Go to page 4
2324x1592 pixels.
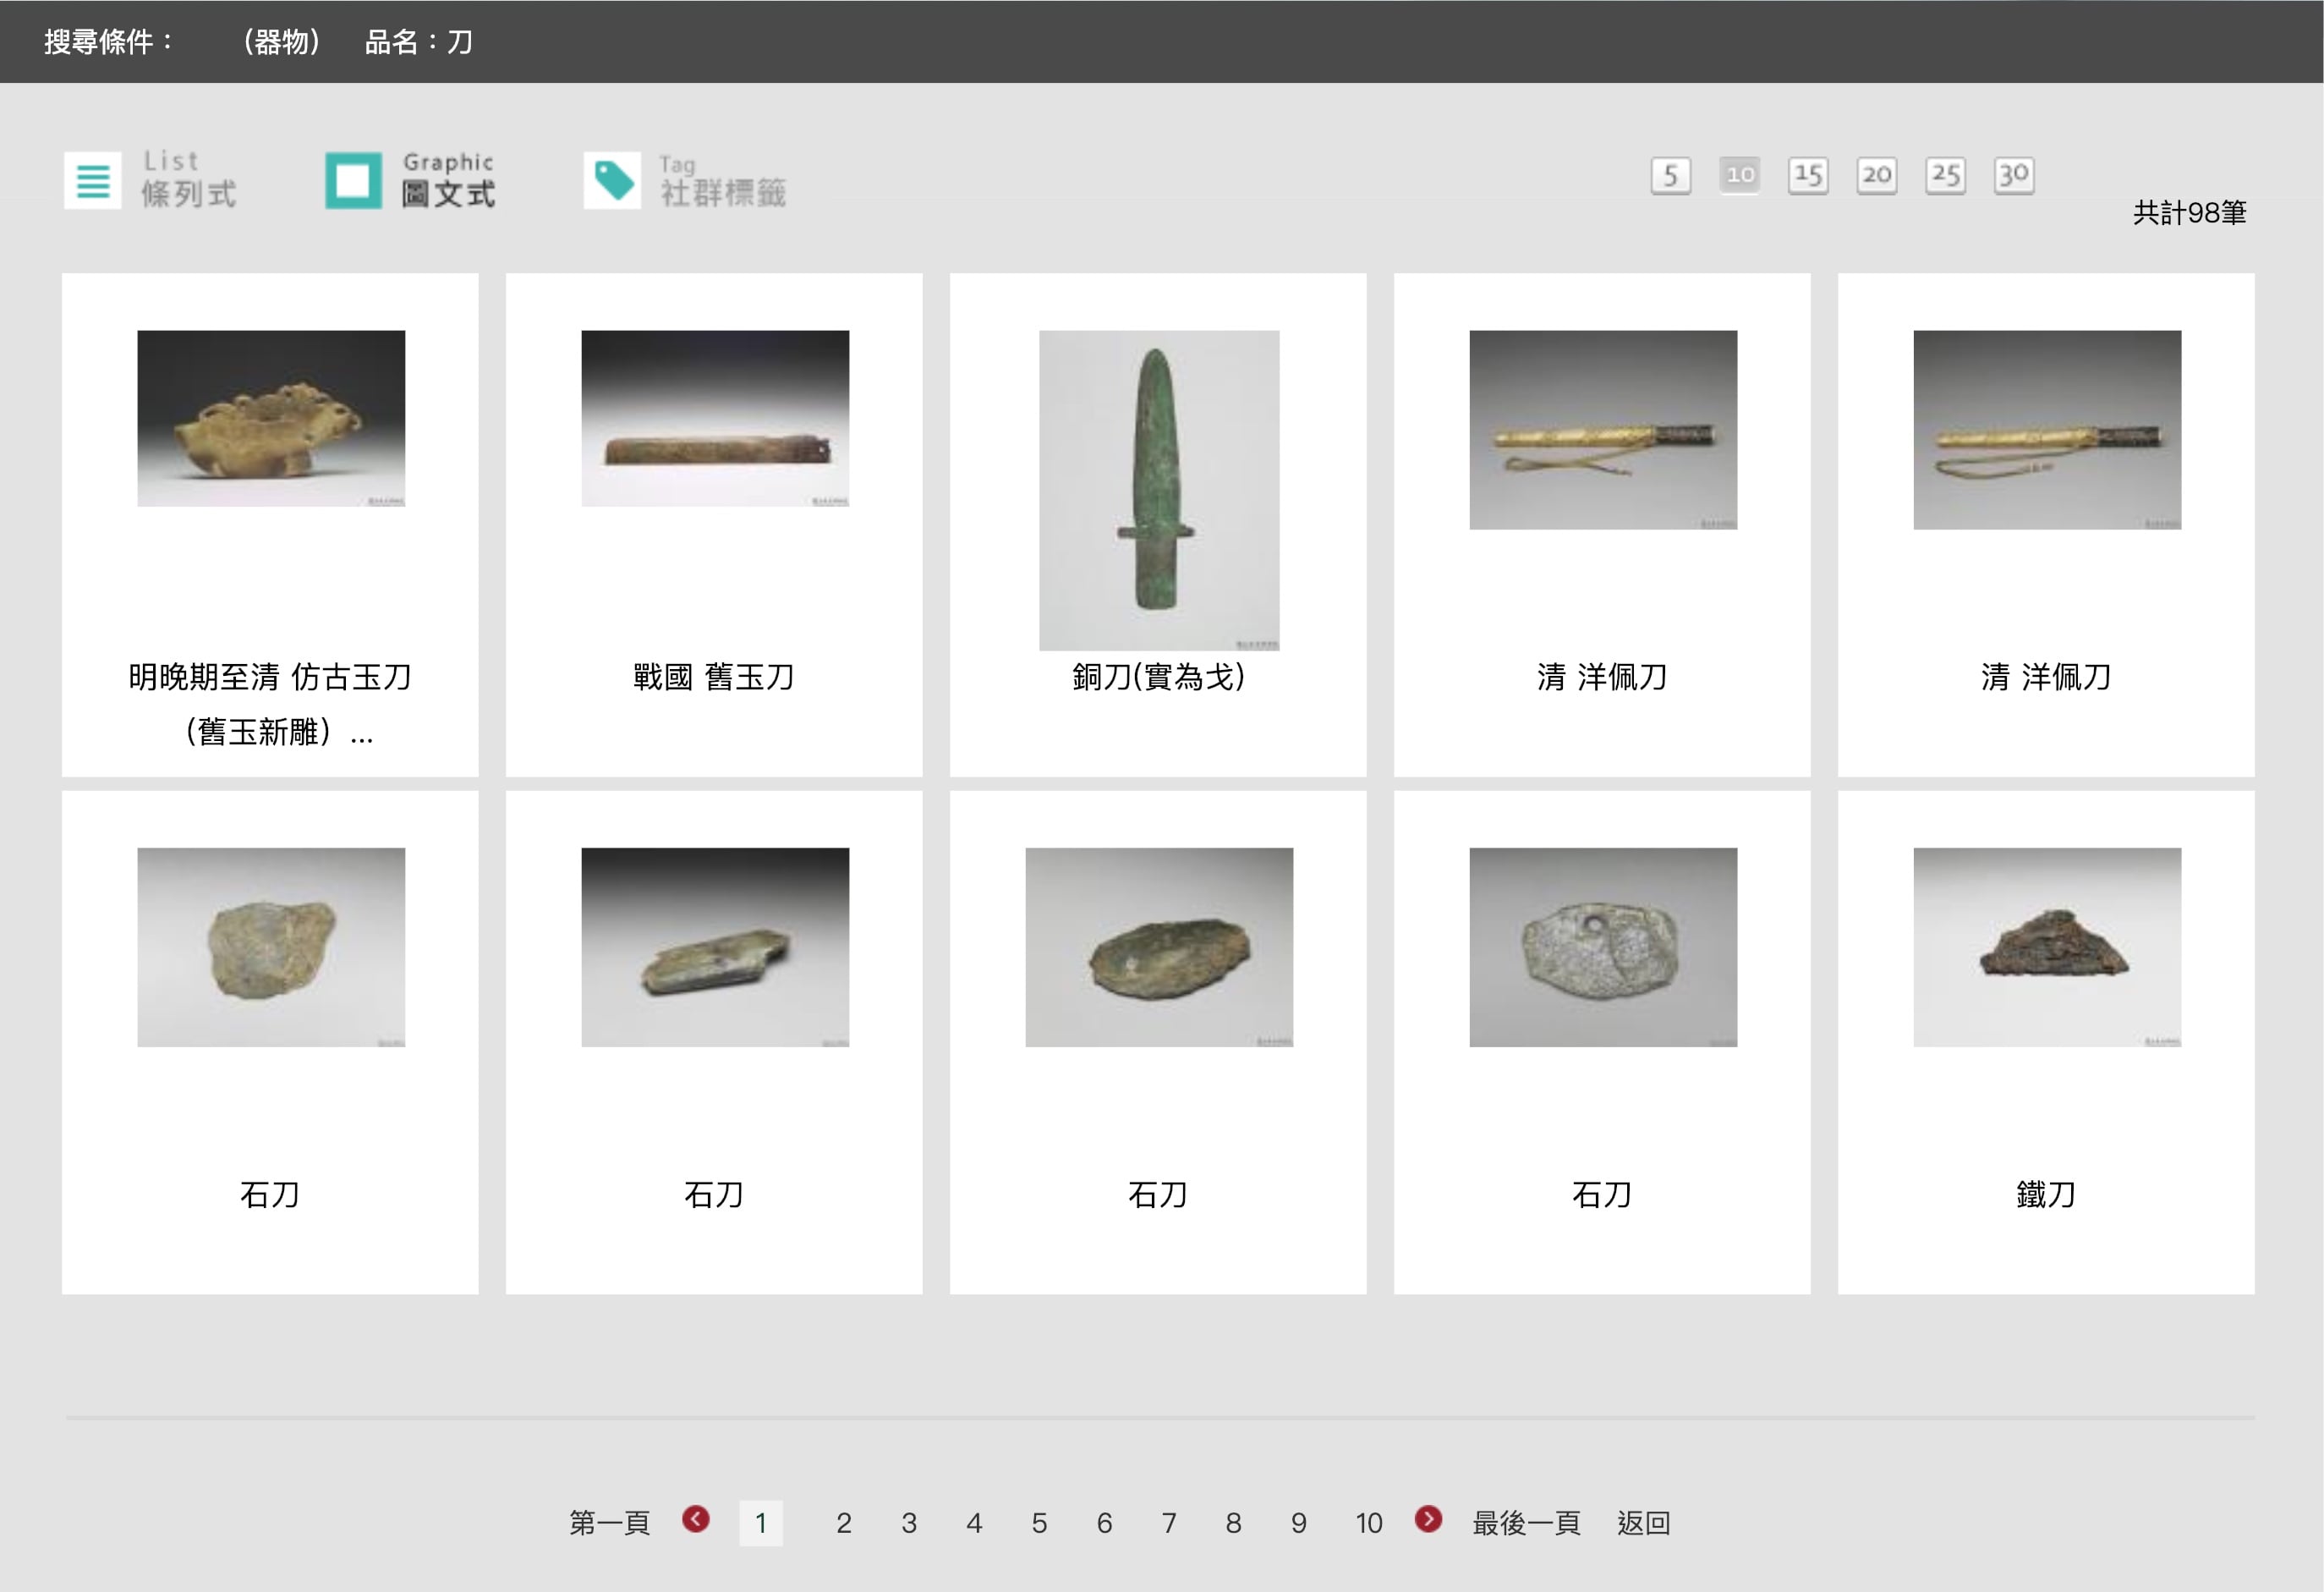974,1523
